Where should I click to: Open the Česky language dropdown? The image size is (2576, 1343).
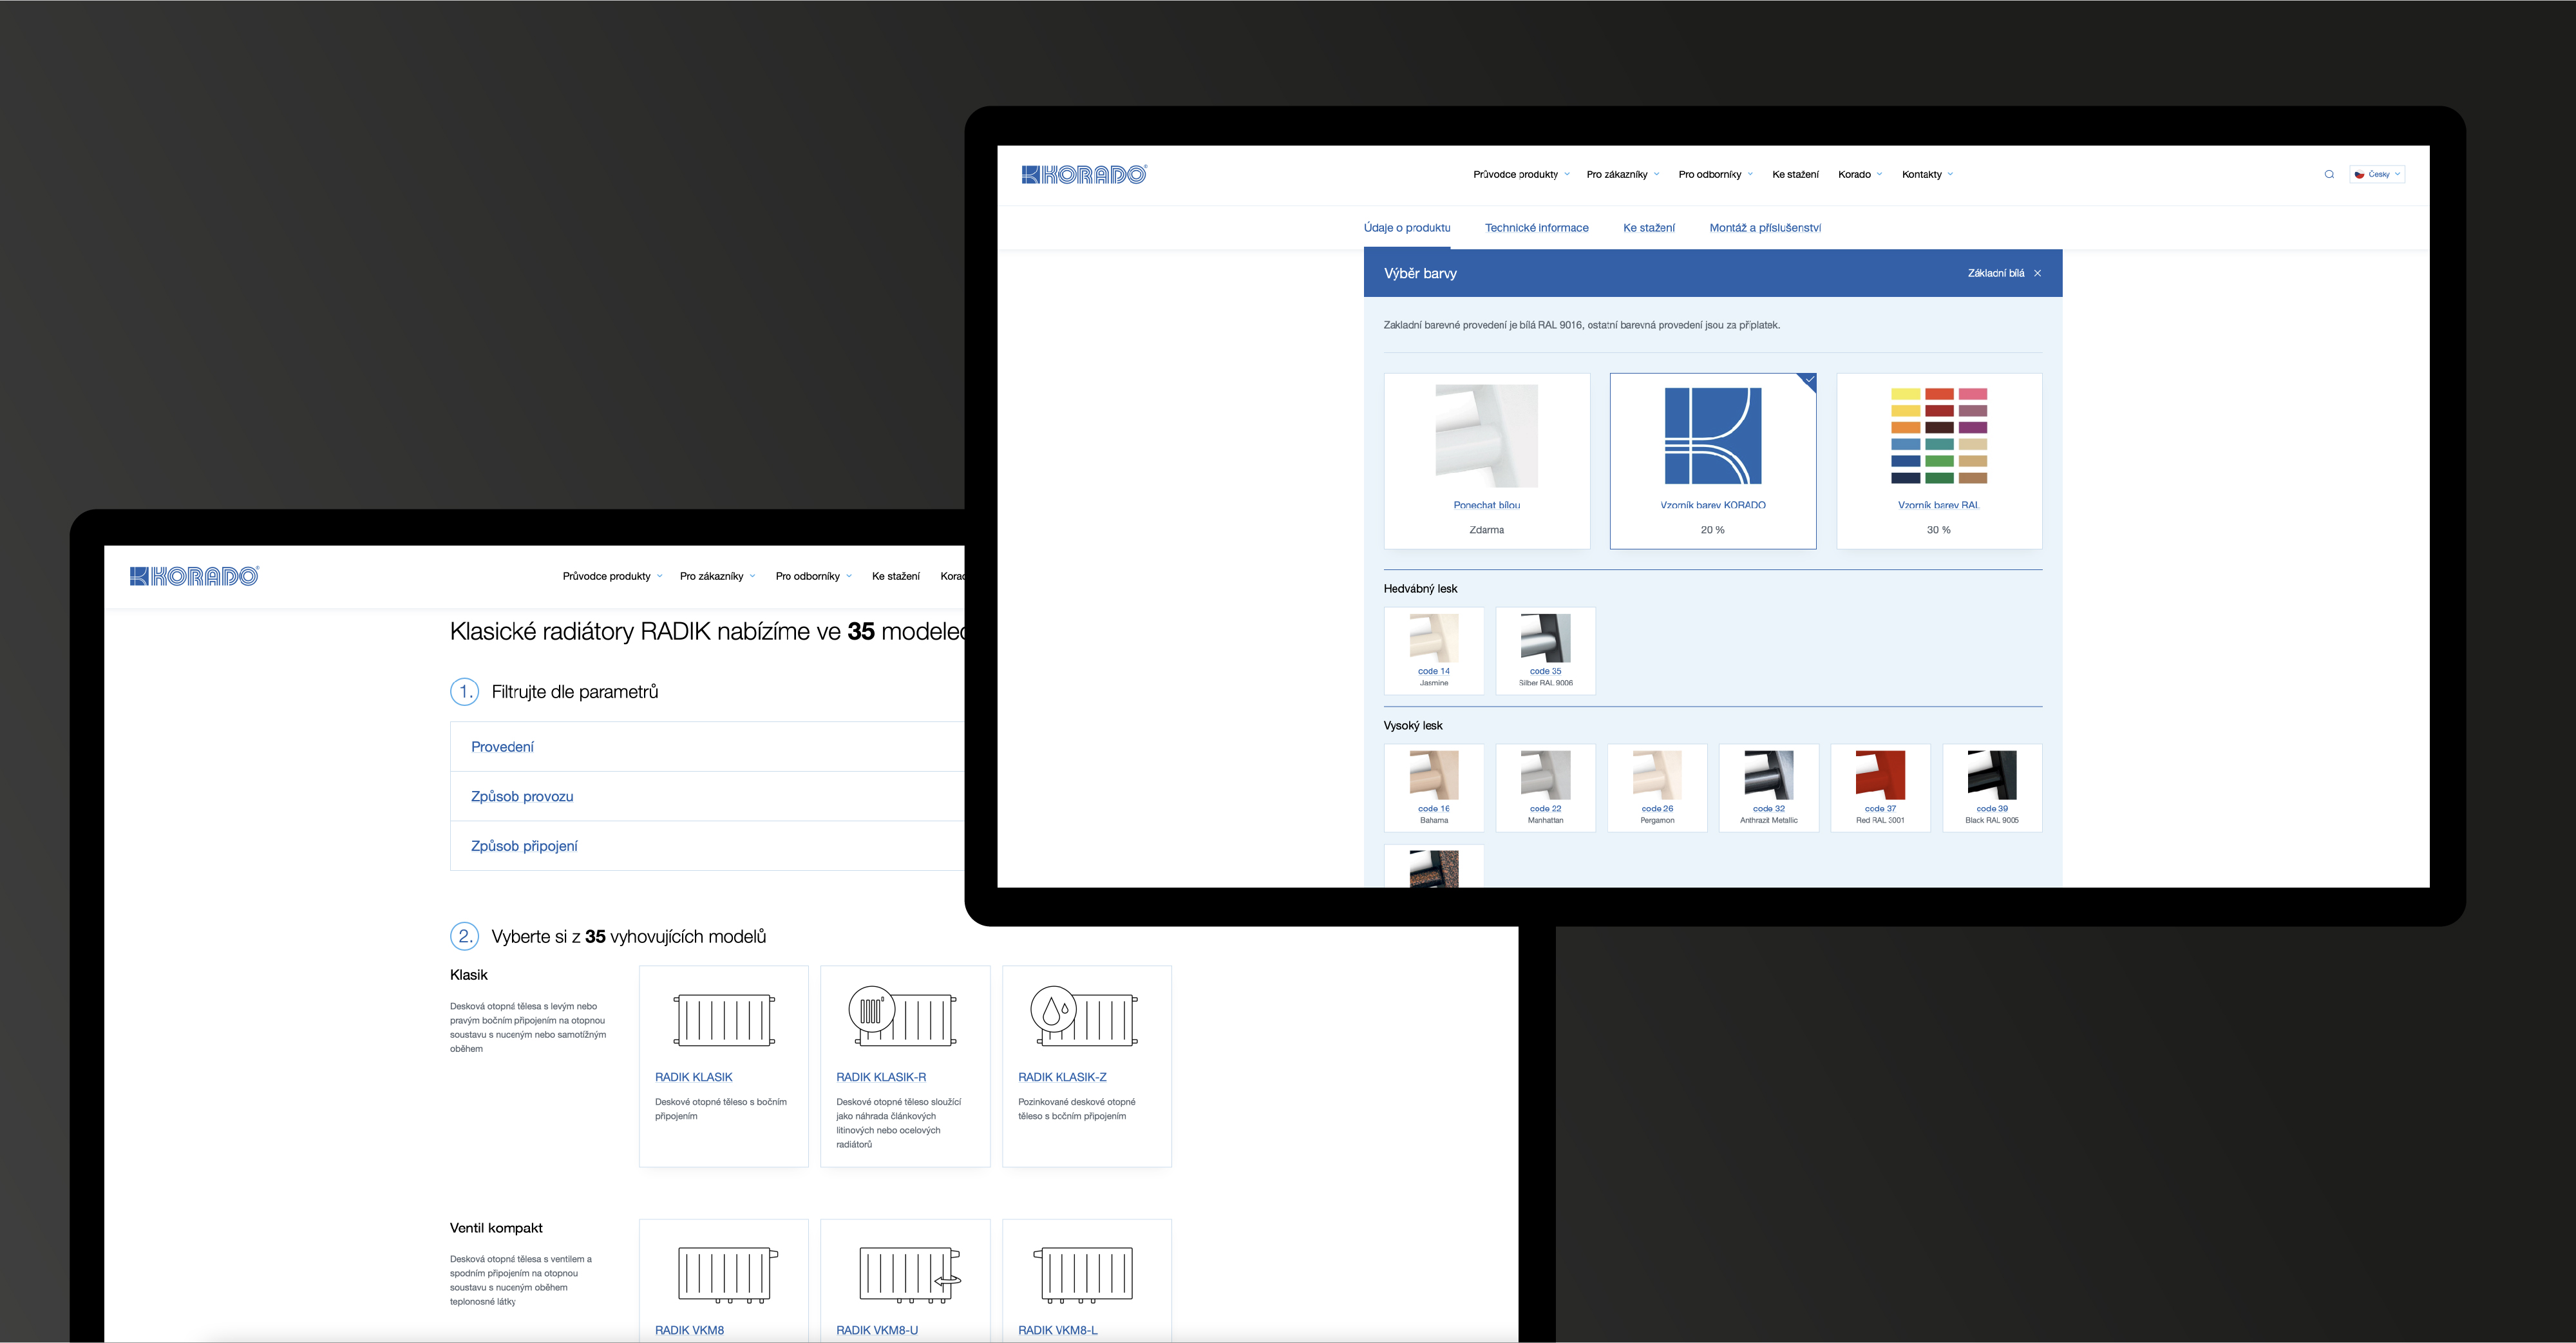tap(2377, 174)
